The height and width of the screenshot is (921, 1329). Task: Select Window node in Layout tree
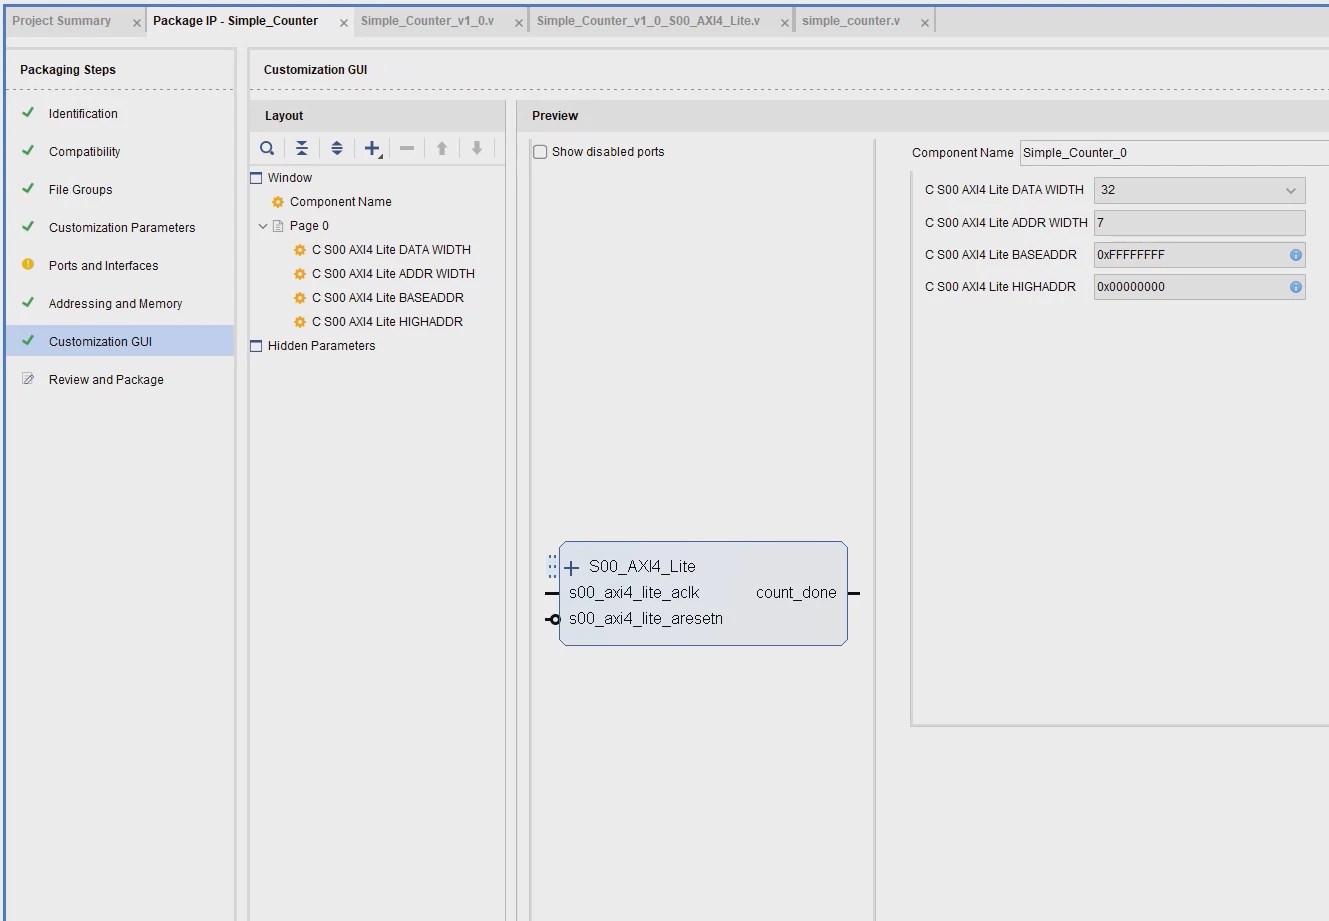coord(290,178)
